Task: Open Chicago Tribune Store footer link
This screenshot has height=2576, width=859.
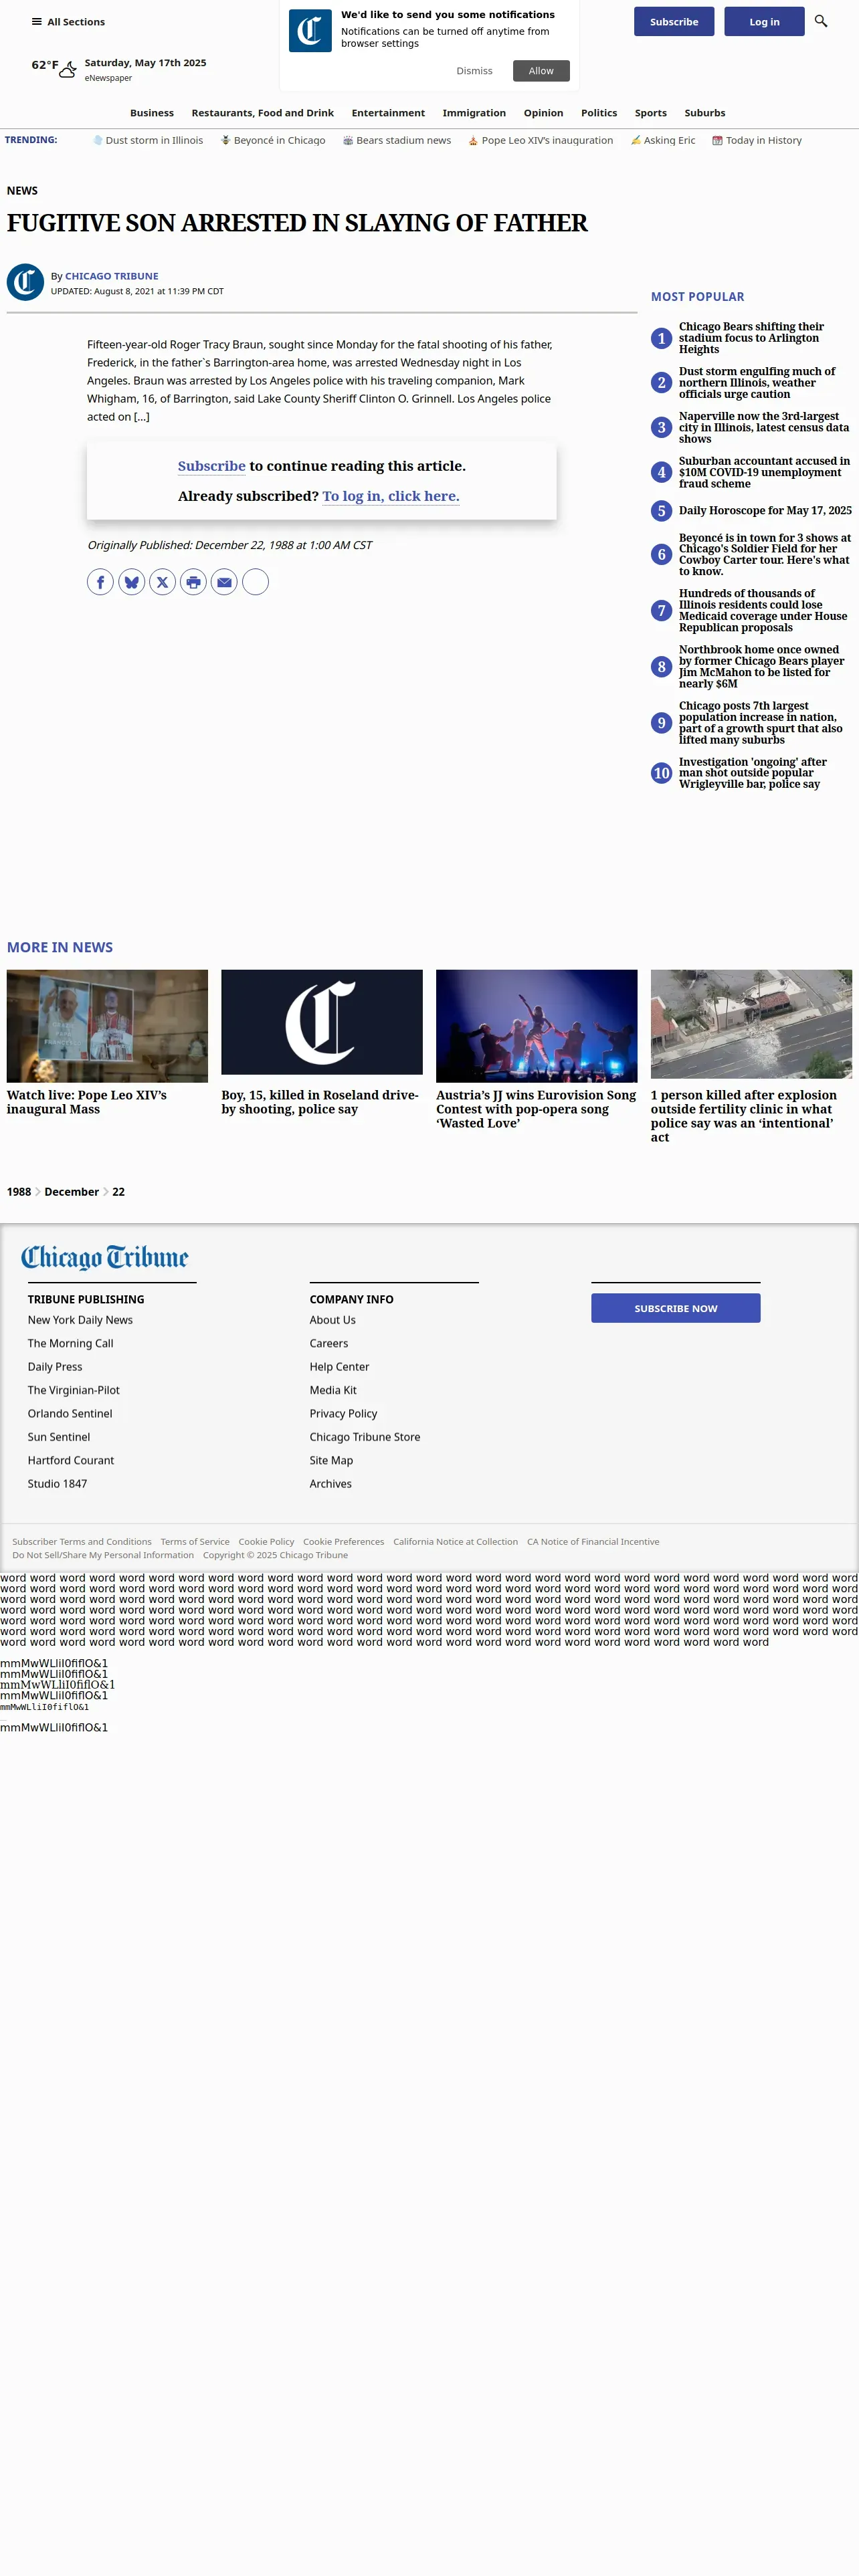Action: click(x=365, y=1437)
